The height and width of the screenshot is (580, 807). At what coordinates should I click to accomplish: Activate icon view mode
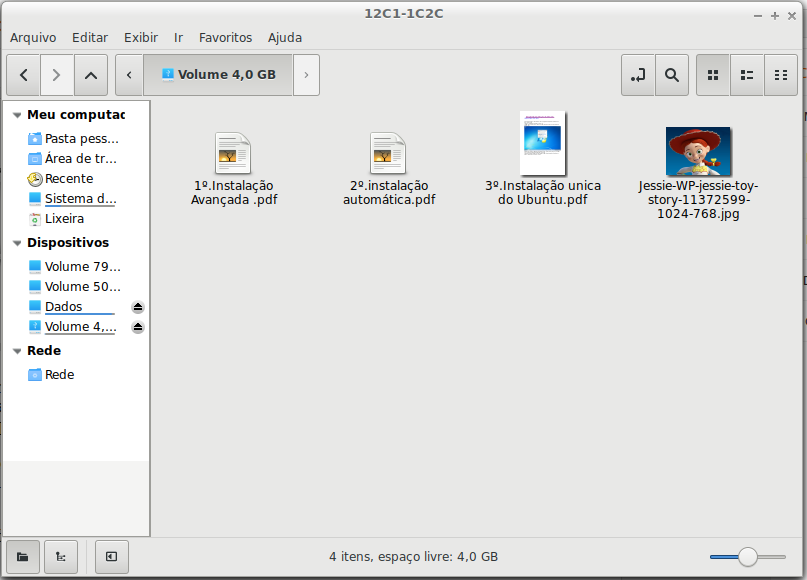[x=712, y=75]
